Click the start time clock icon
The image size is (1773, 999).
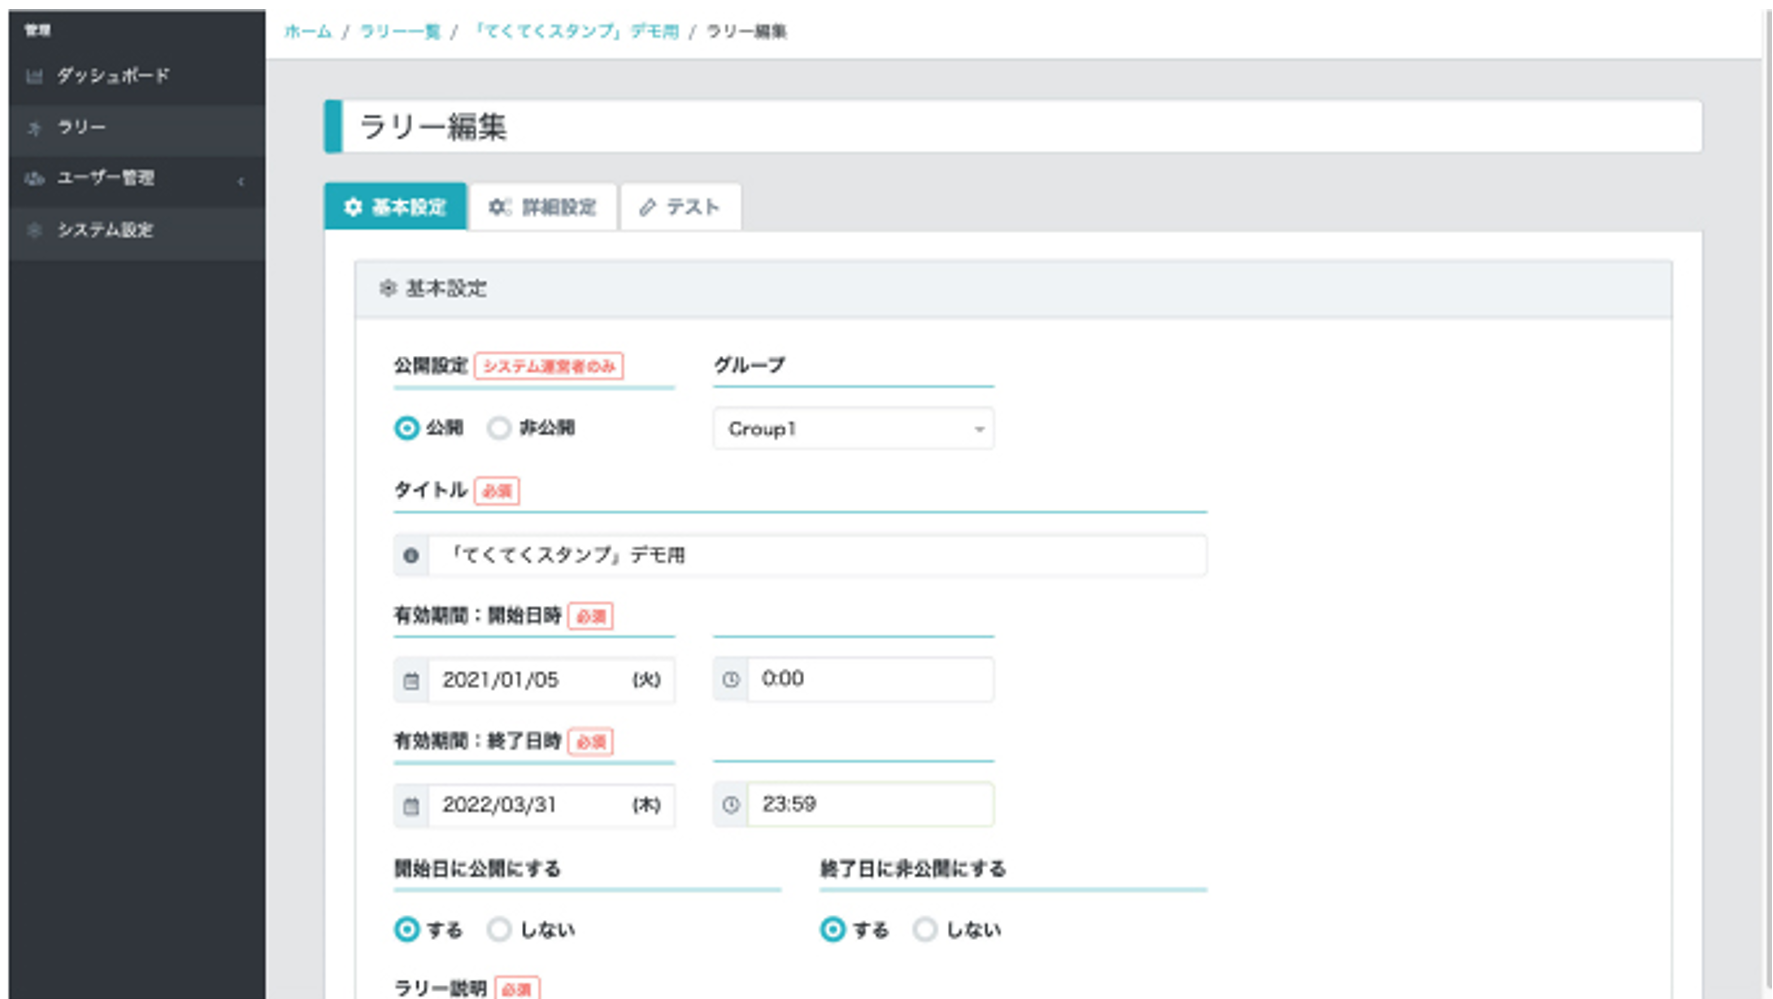click(x=731, y=680)
